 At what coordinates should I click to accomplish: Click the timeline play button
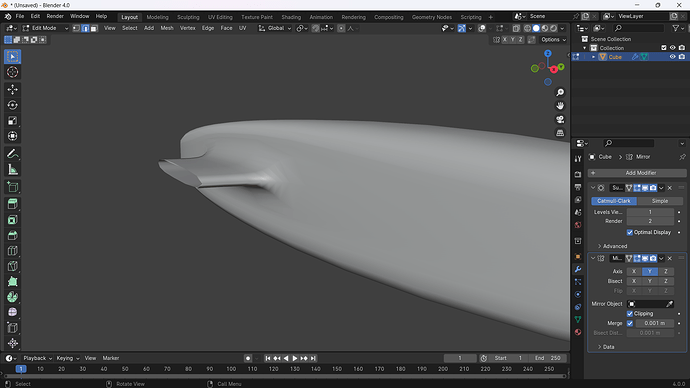[x=295, y=359]
